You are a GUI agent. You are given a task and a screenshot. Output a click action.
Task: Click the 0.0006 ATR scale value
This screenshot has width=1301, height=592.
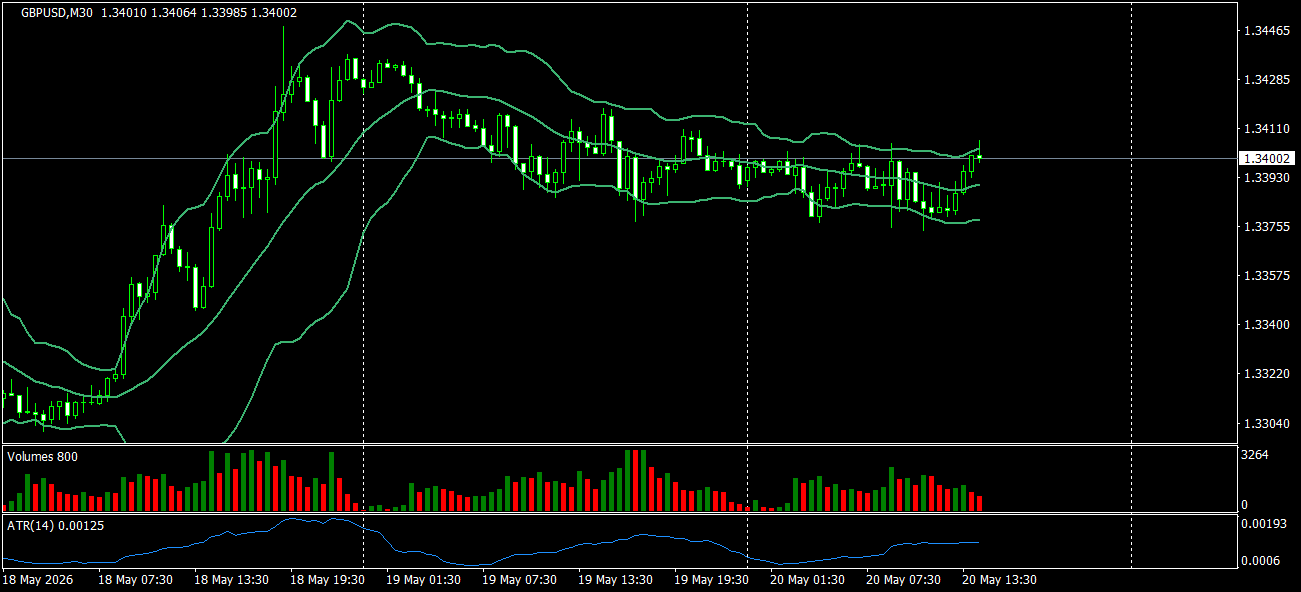(1261, 560)
